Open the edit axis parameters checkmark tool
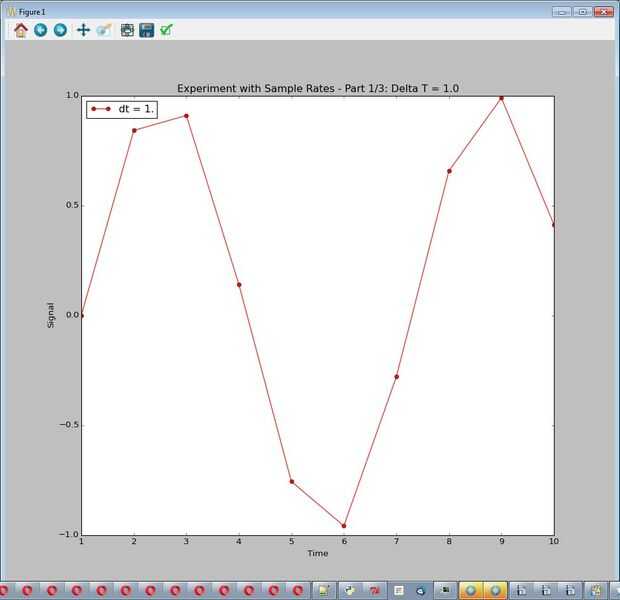This screenshot has width=620, height=600. (x=166, y=30)
